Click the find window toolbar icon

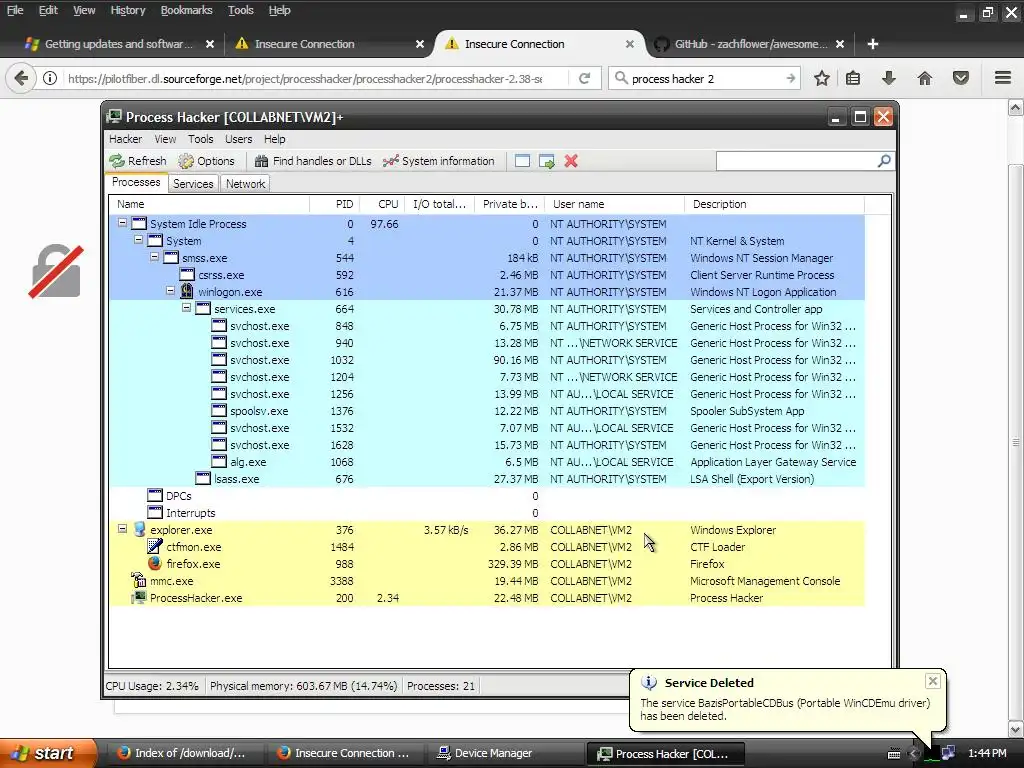(x=522, y=161)
